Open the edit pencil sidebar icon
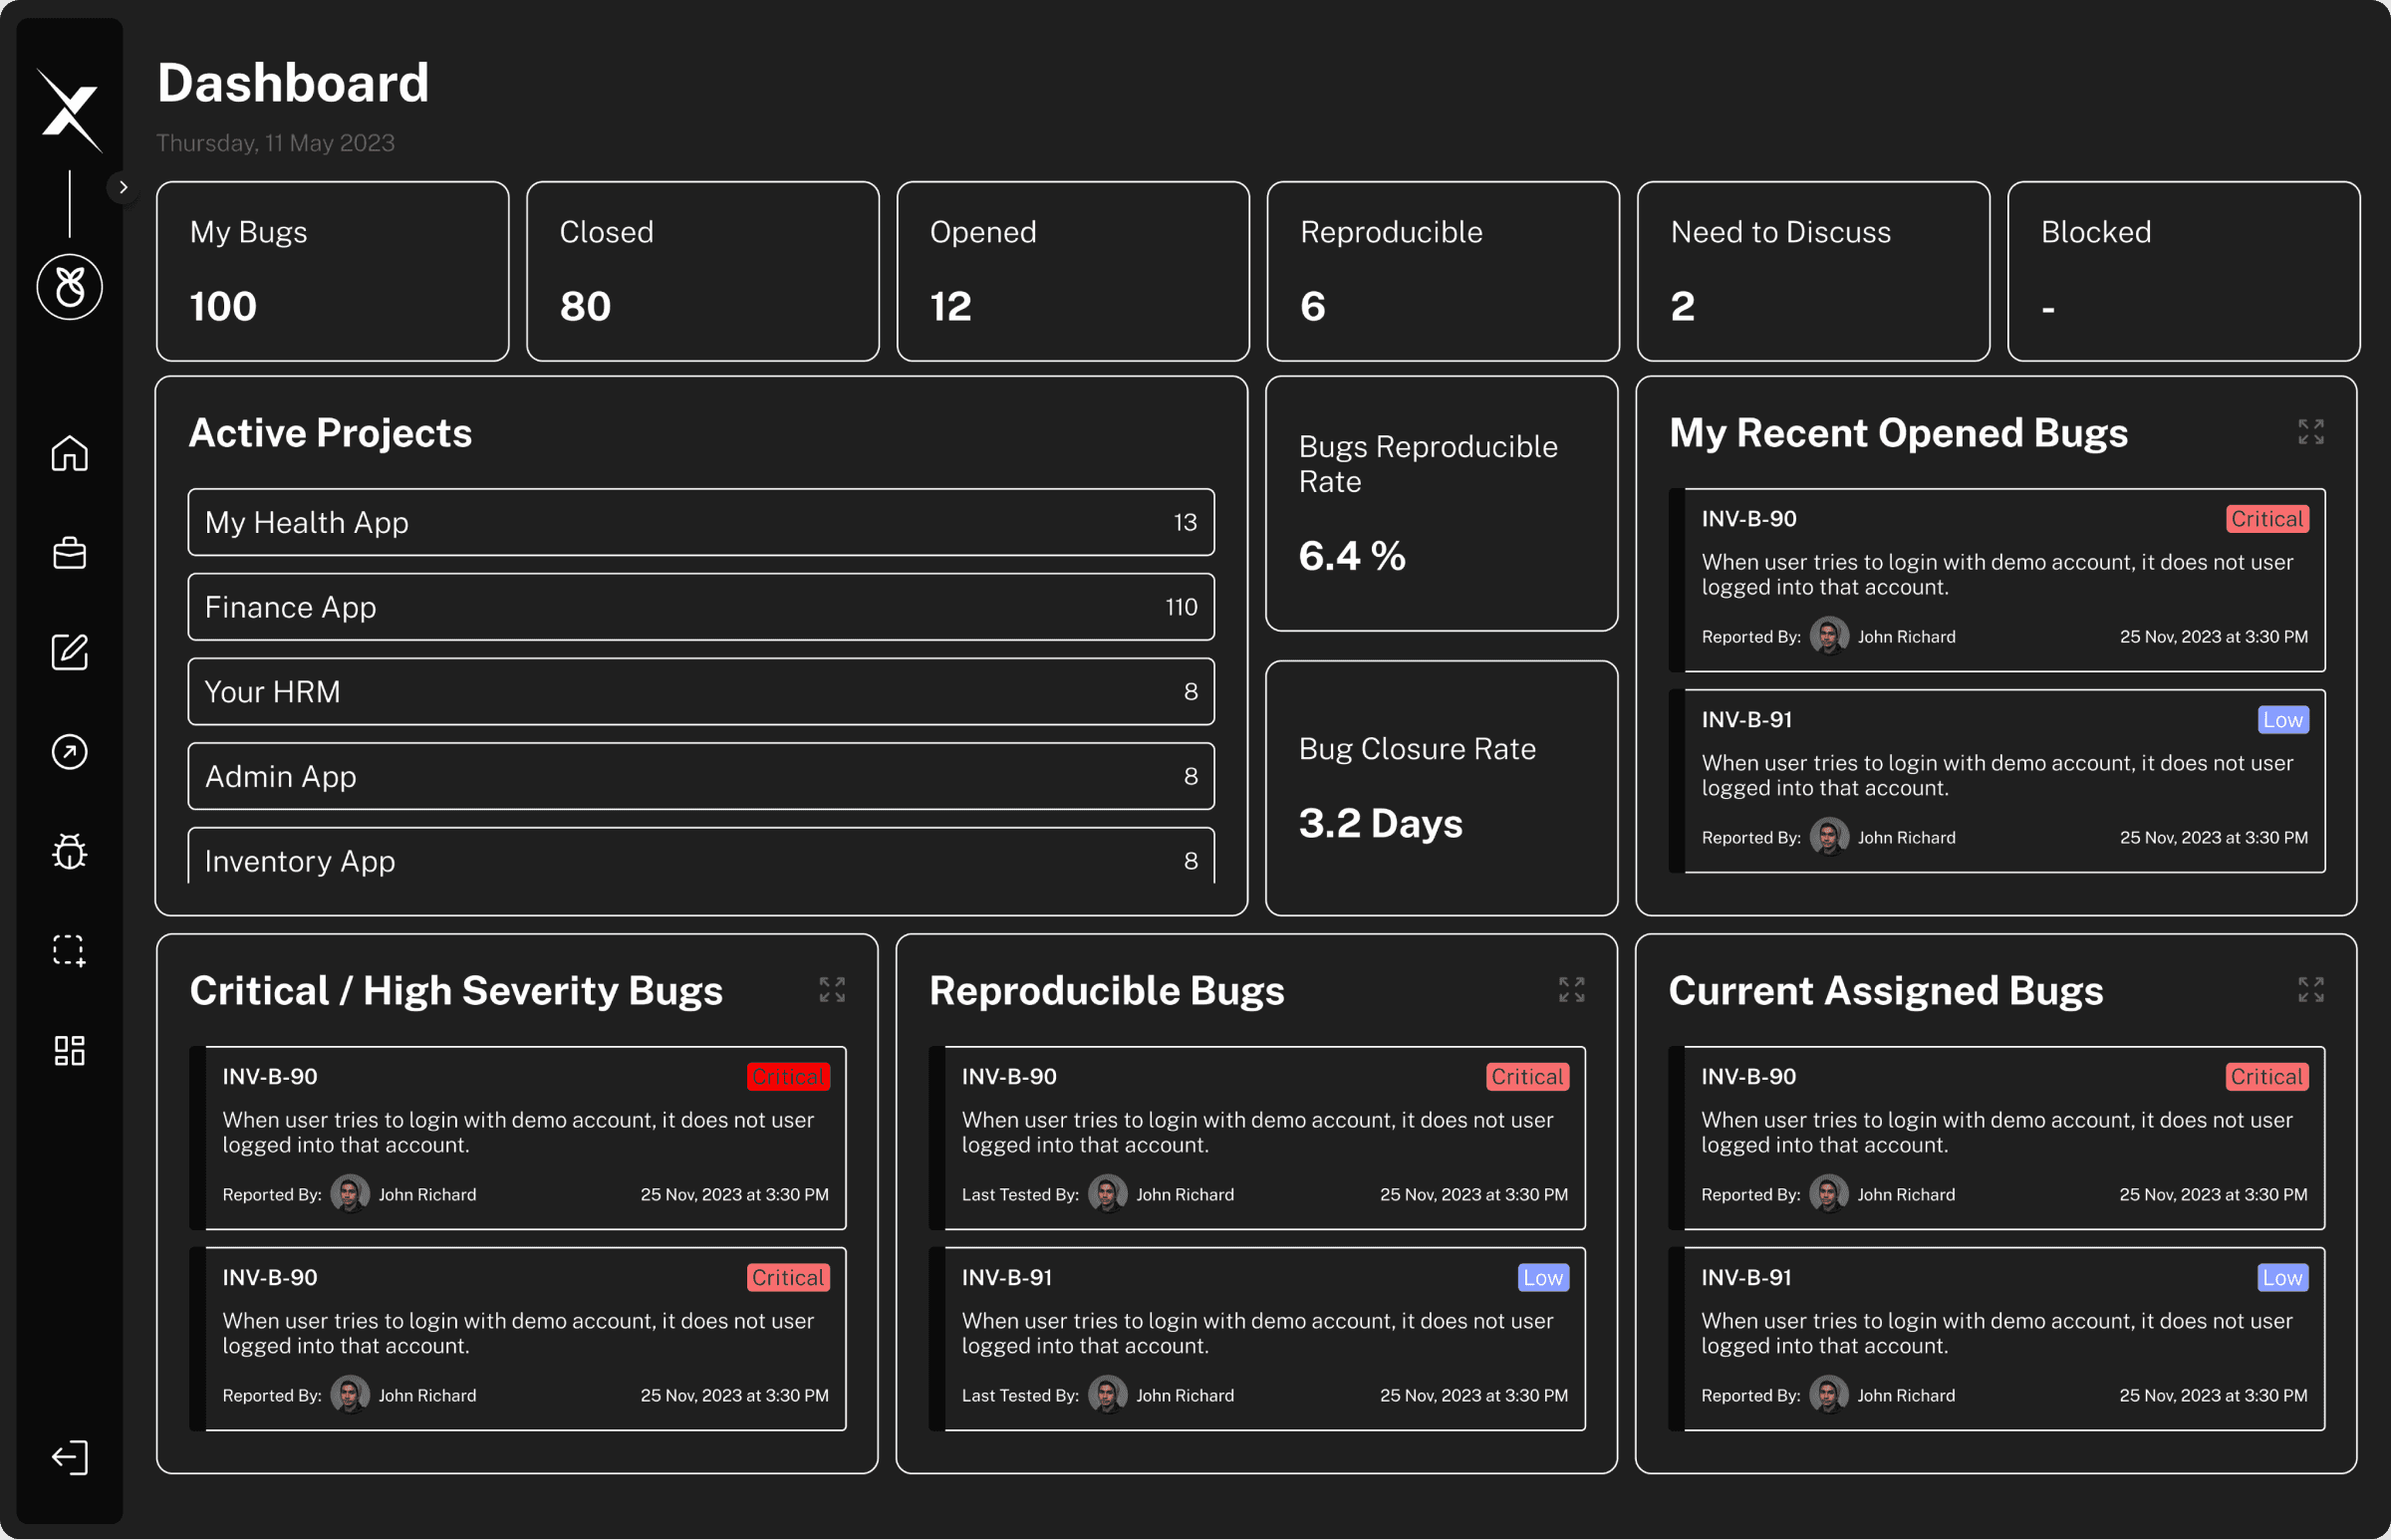The image size is (2391, 1540). (69, 652)
